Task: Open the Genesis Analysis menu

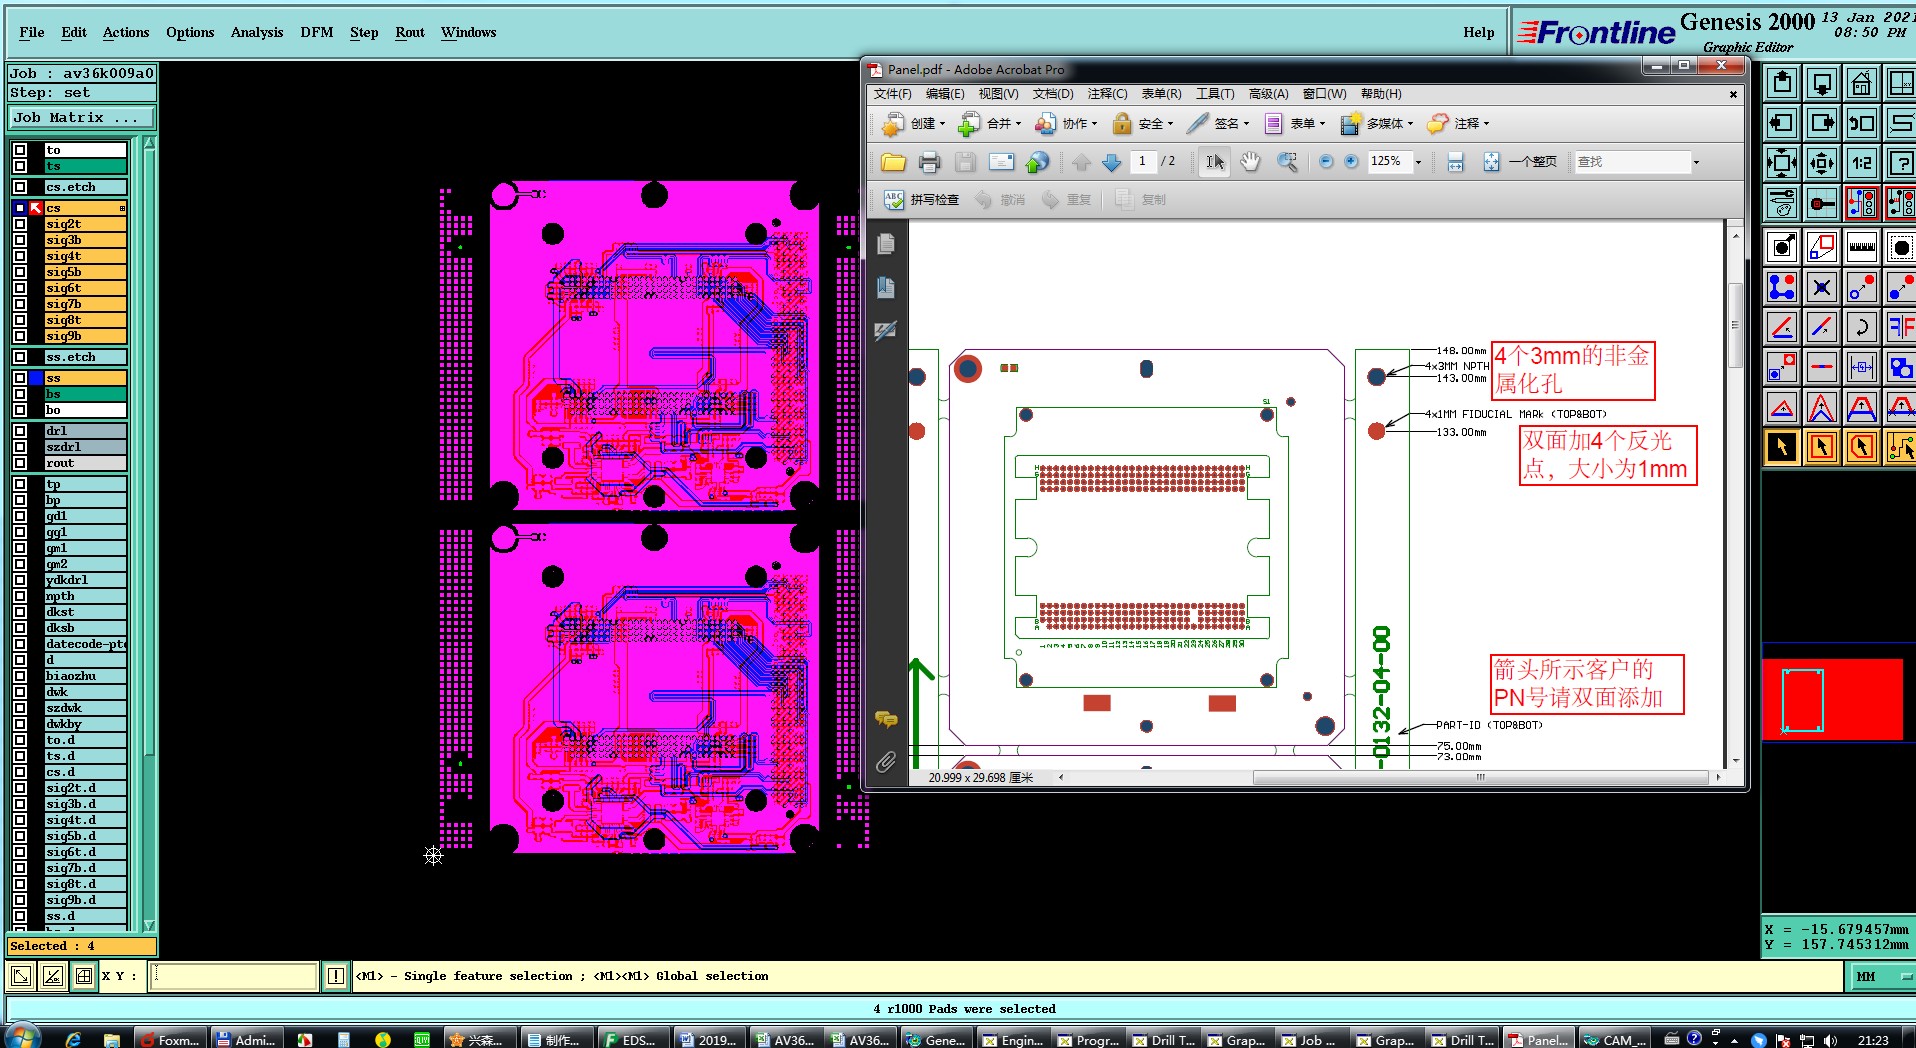Action: click(257, 32)
